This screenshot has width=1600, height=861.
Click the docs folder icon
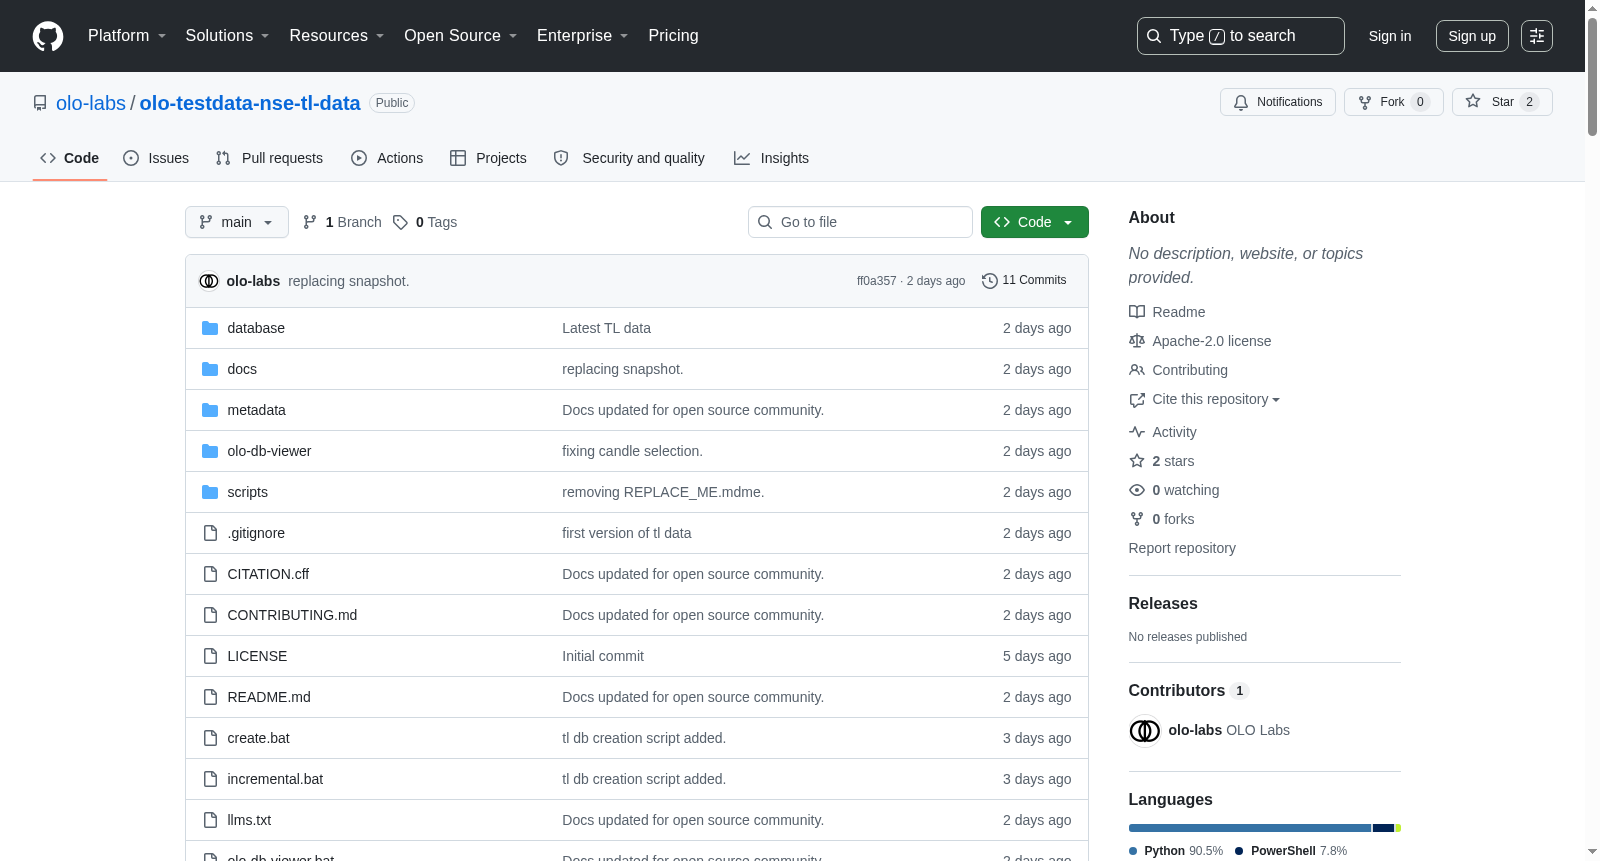coord(210,369)
